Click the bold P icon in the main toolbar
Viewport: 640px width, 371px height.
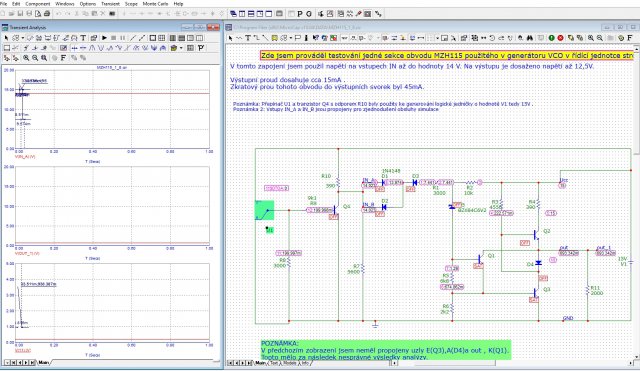pos(300,13)
